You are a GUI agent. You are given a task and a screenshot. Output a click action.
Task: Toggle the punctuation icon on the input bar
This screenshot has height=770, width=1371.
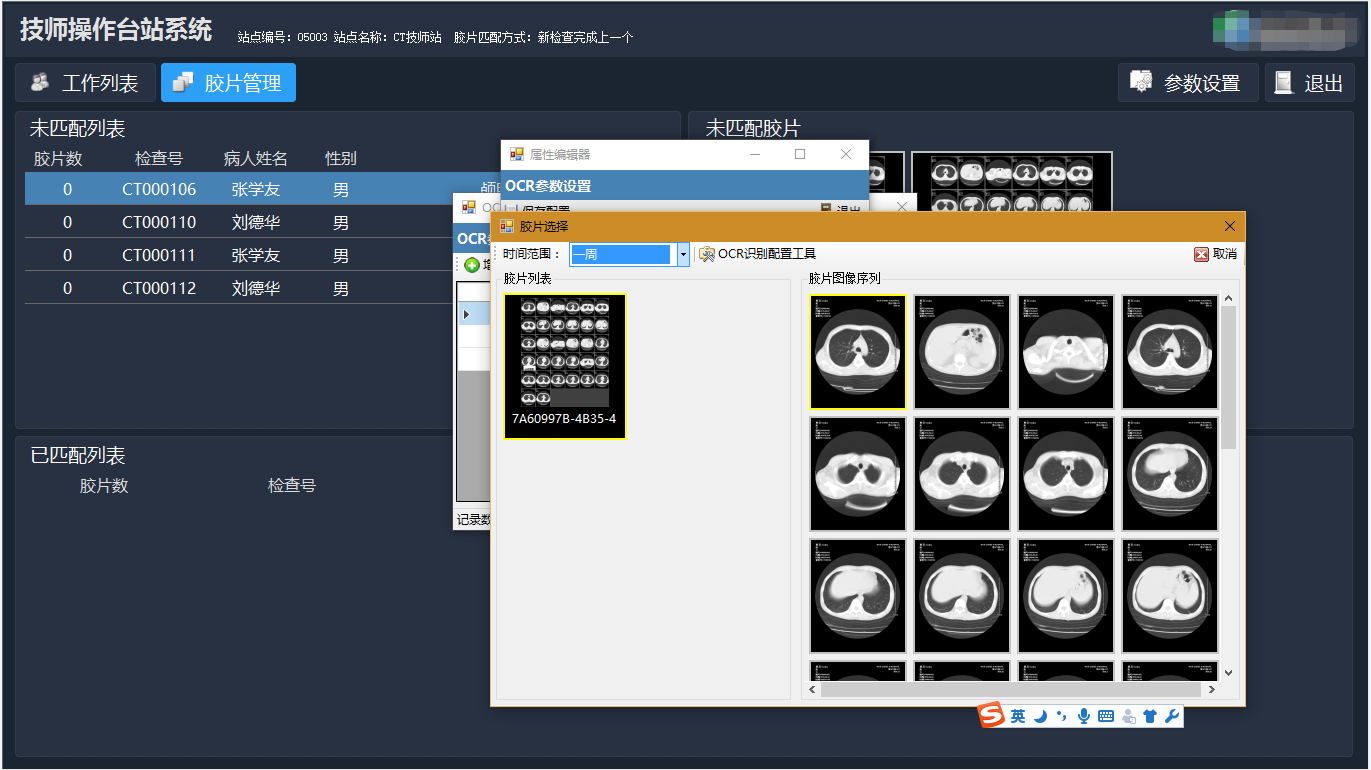point(1062,716)
